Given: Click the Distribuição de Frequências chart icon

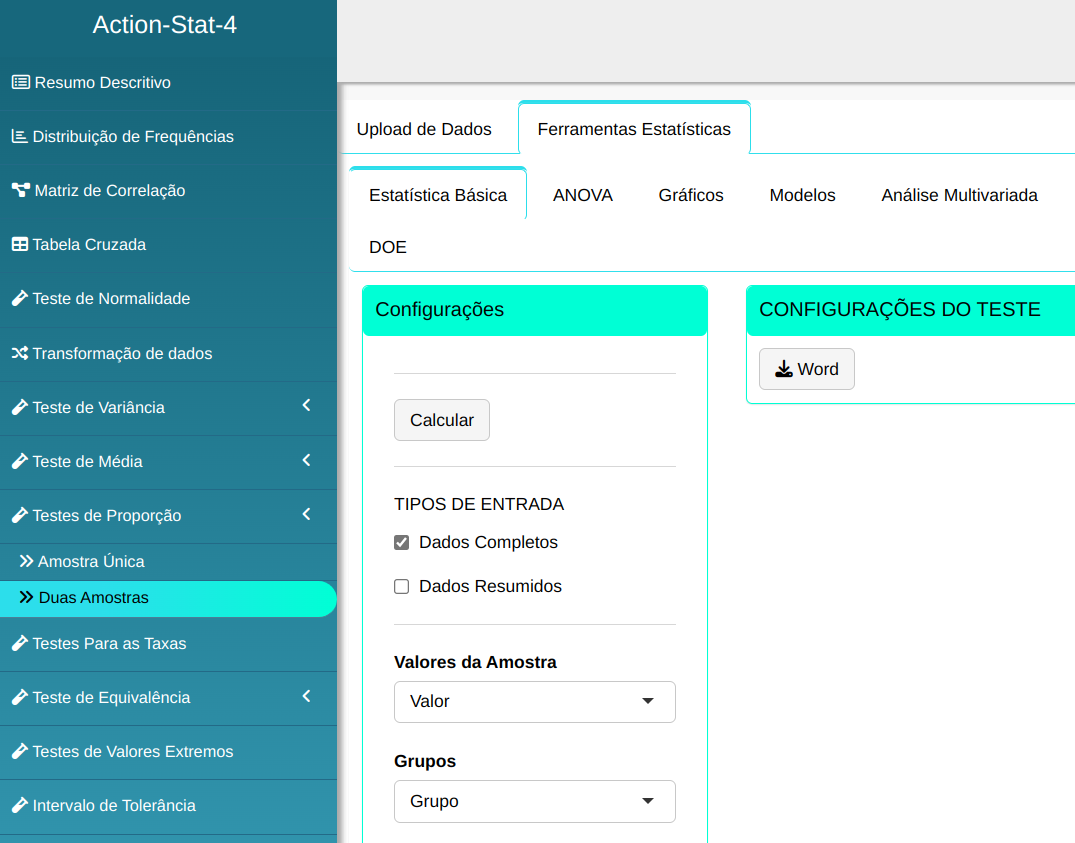Looking at the screenshot, I should tap(19, 136).
